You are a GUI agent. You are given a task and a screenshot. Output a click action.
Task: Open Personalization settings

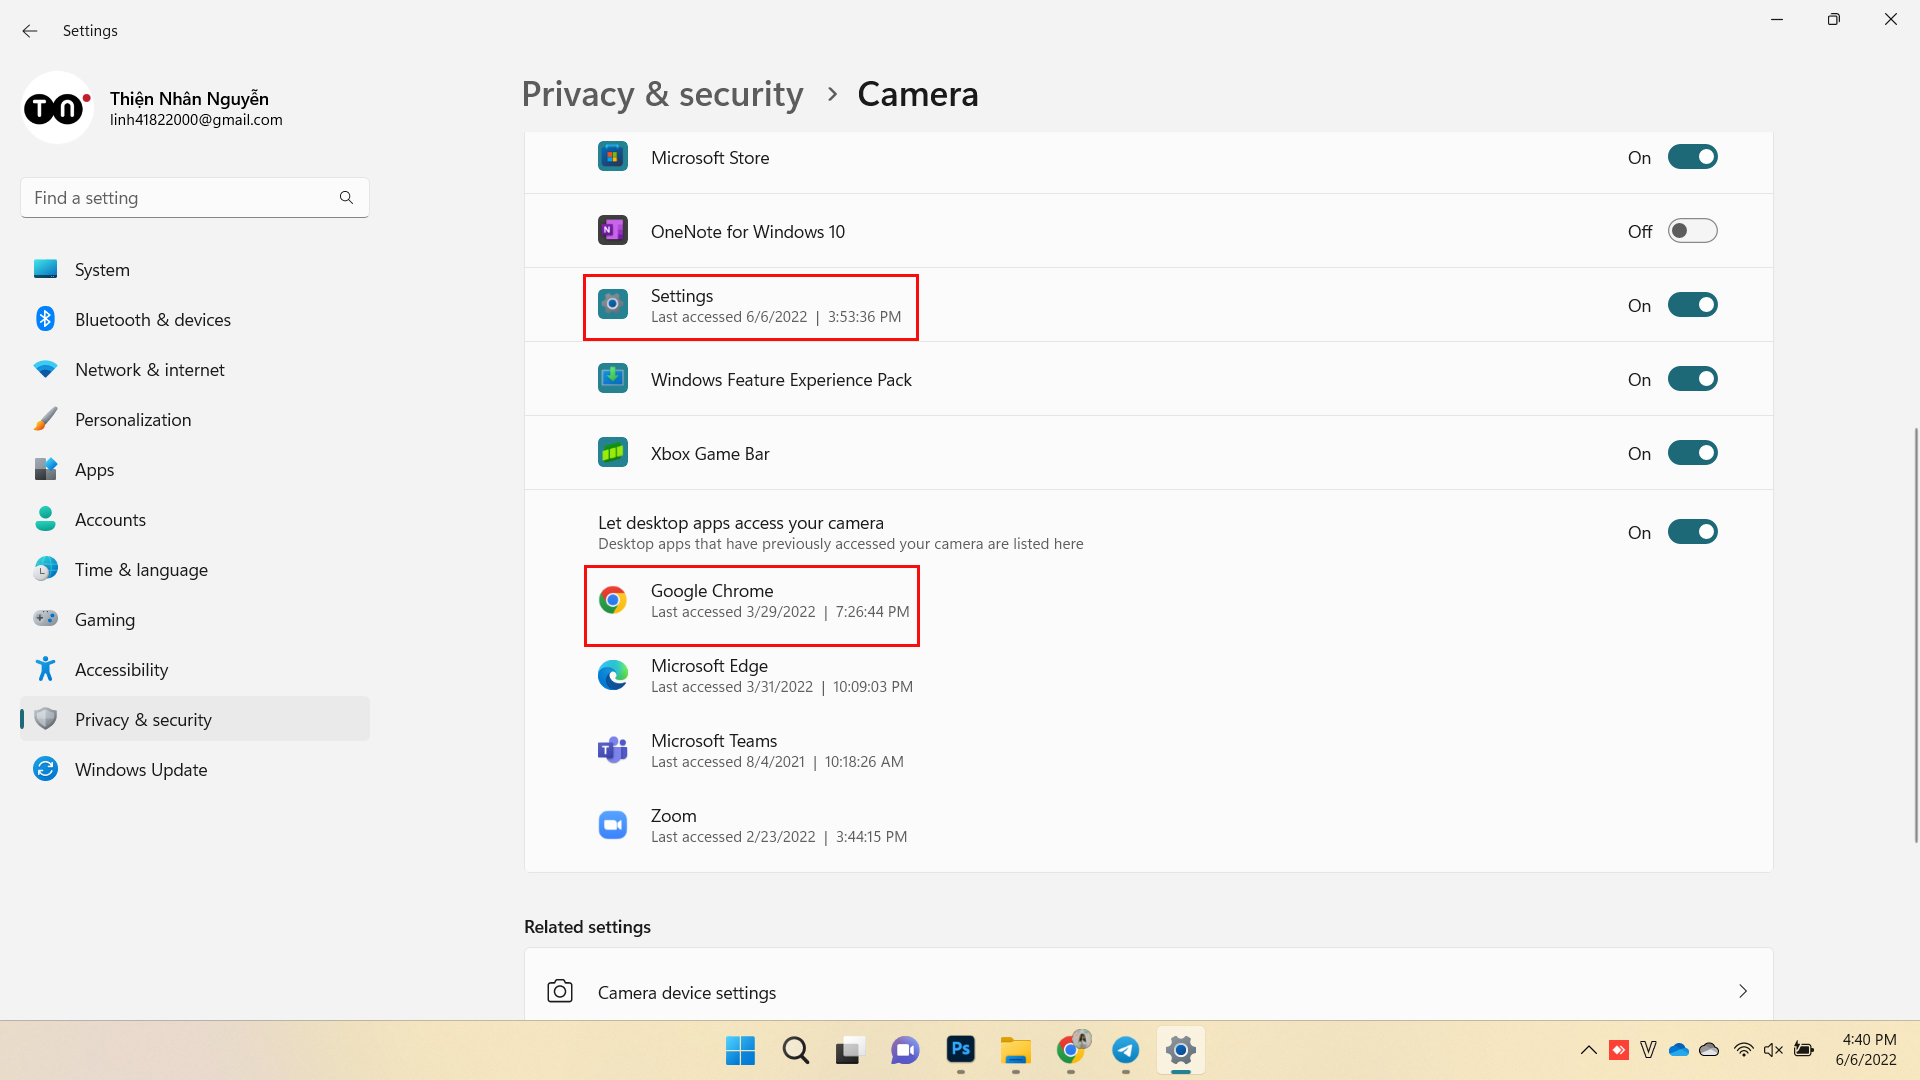pyautogui.click(x=133, y=419)
